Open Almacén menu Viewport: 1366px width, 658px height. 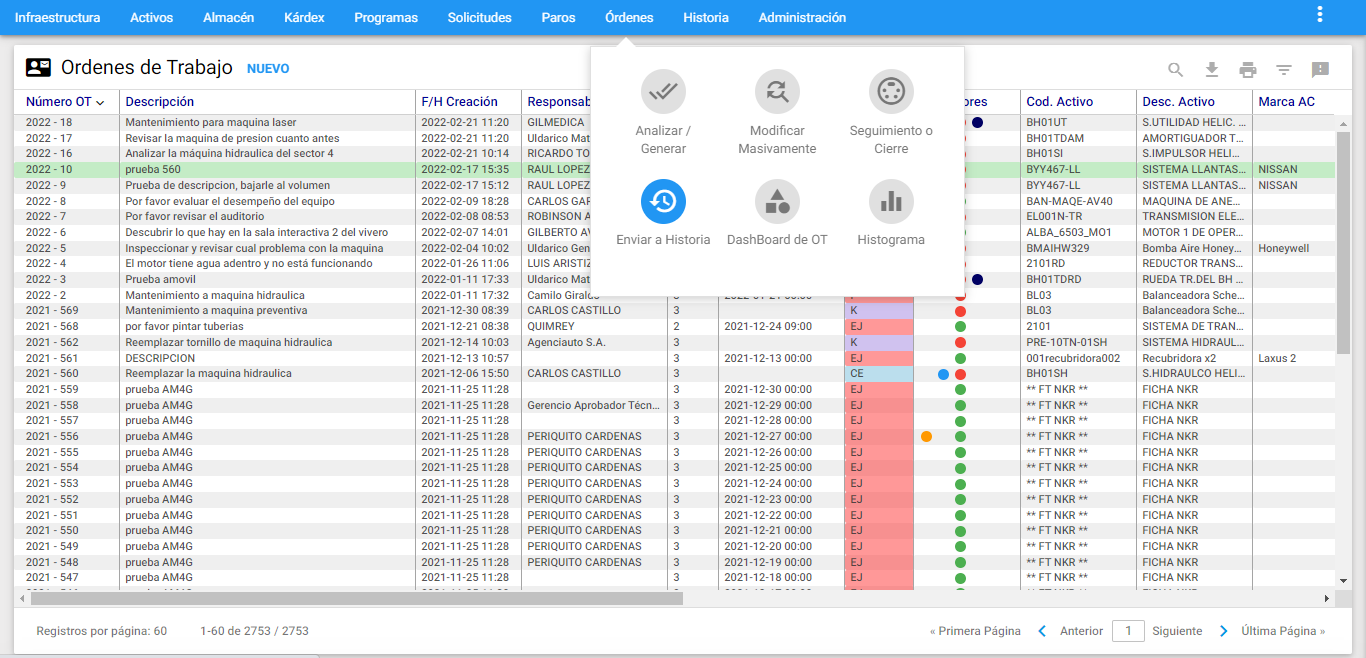click(228, 17)
